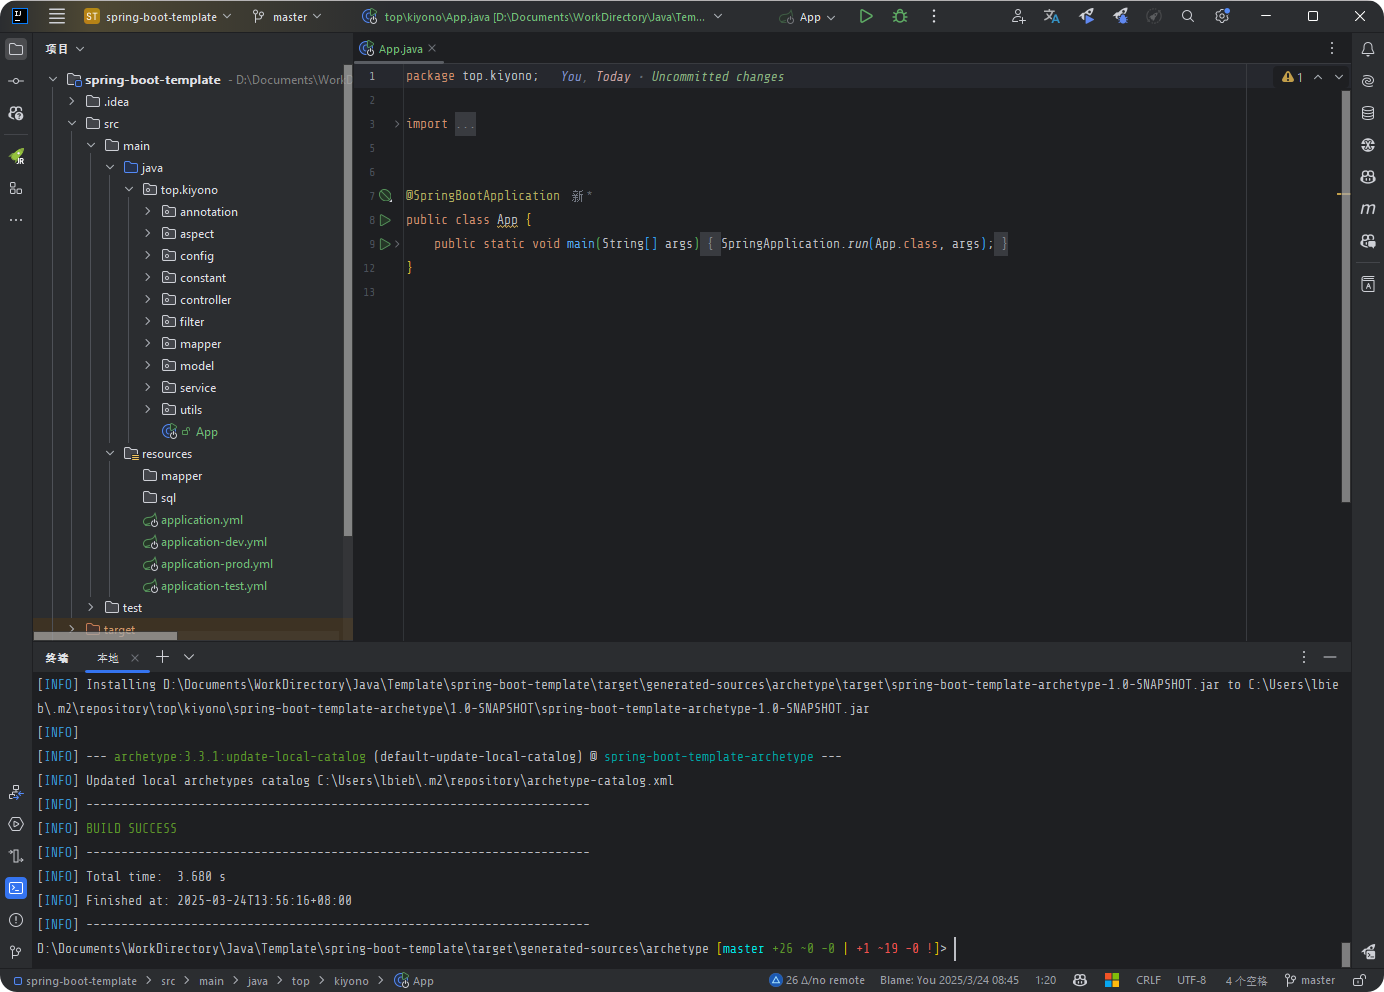1384x992 pixels.
Task: Click project tree horizontal scrollbar
Action: (x=105, y=636)
